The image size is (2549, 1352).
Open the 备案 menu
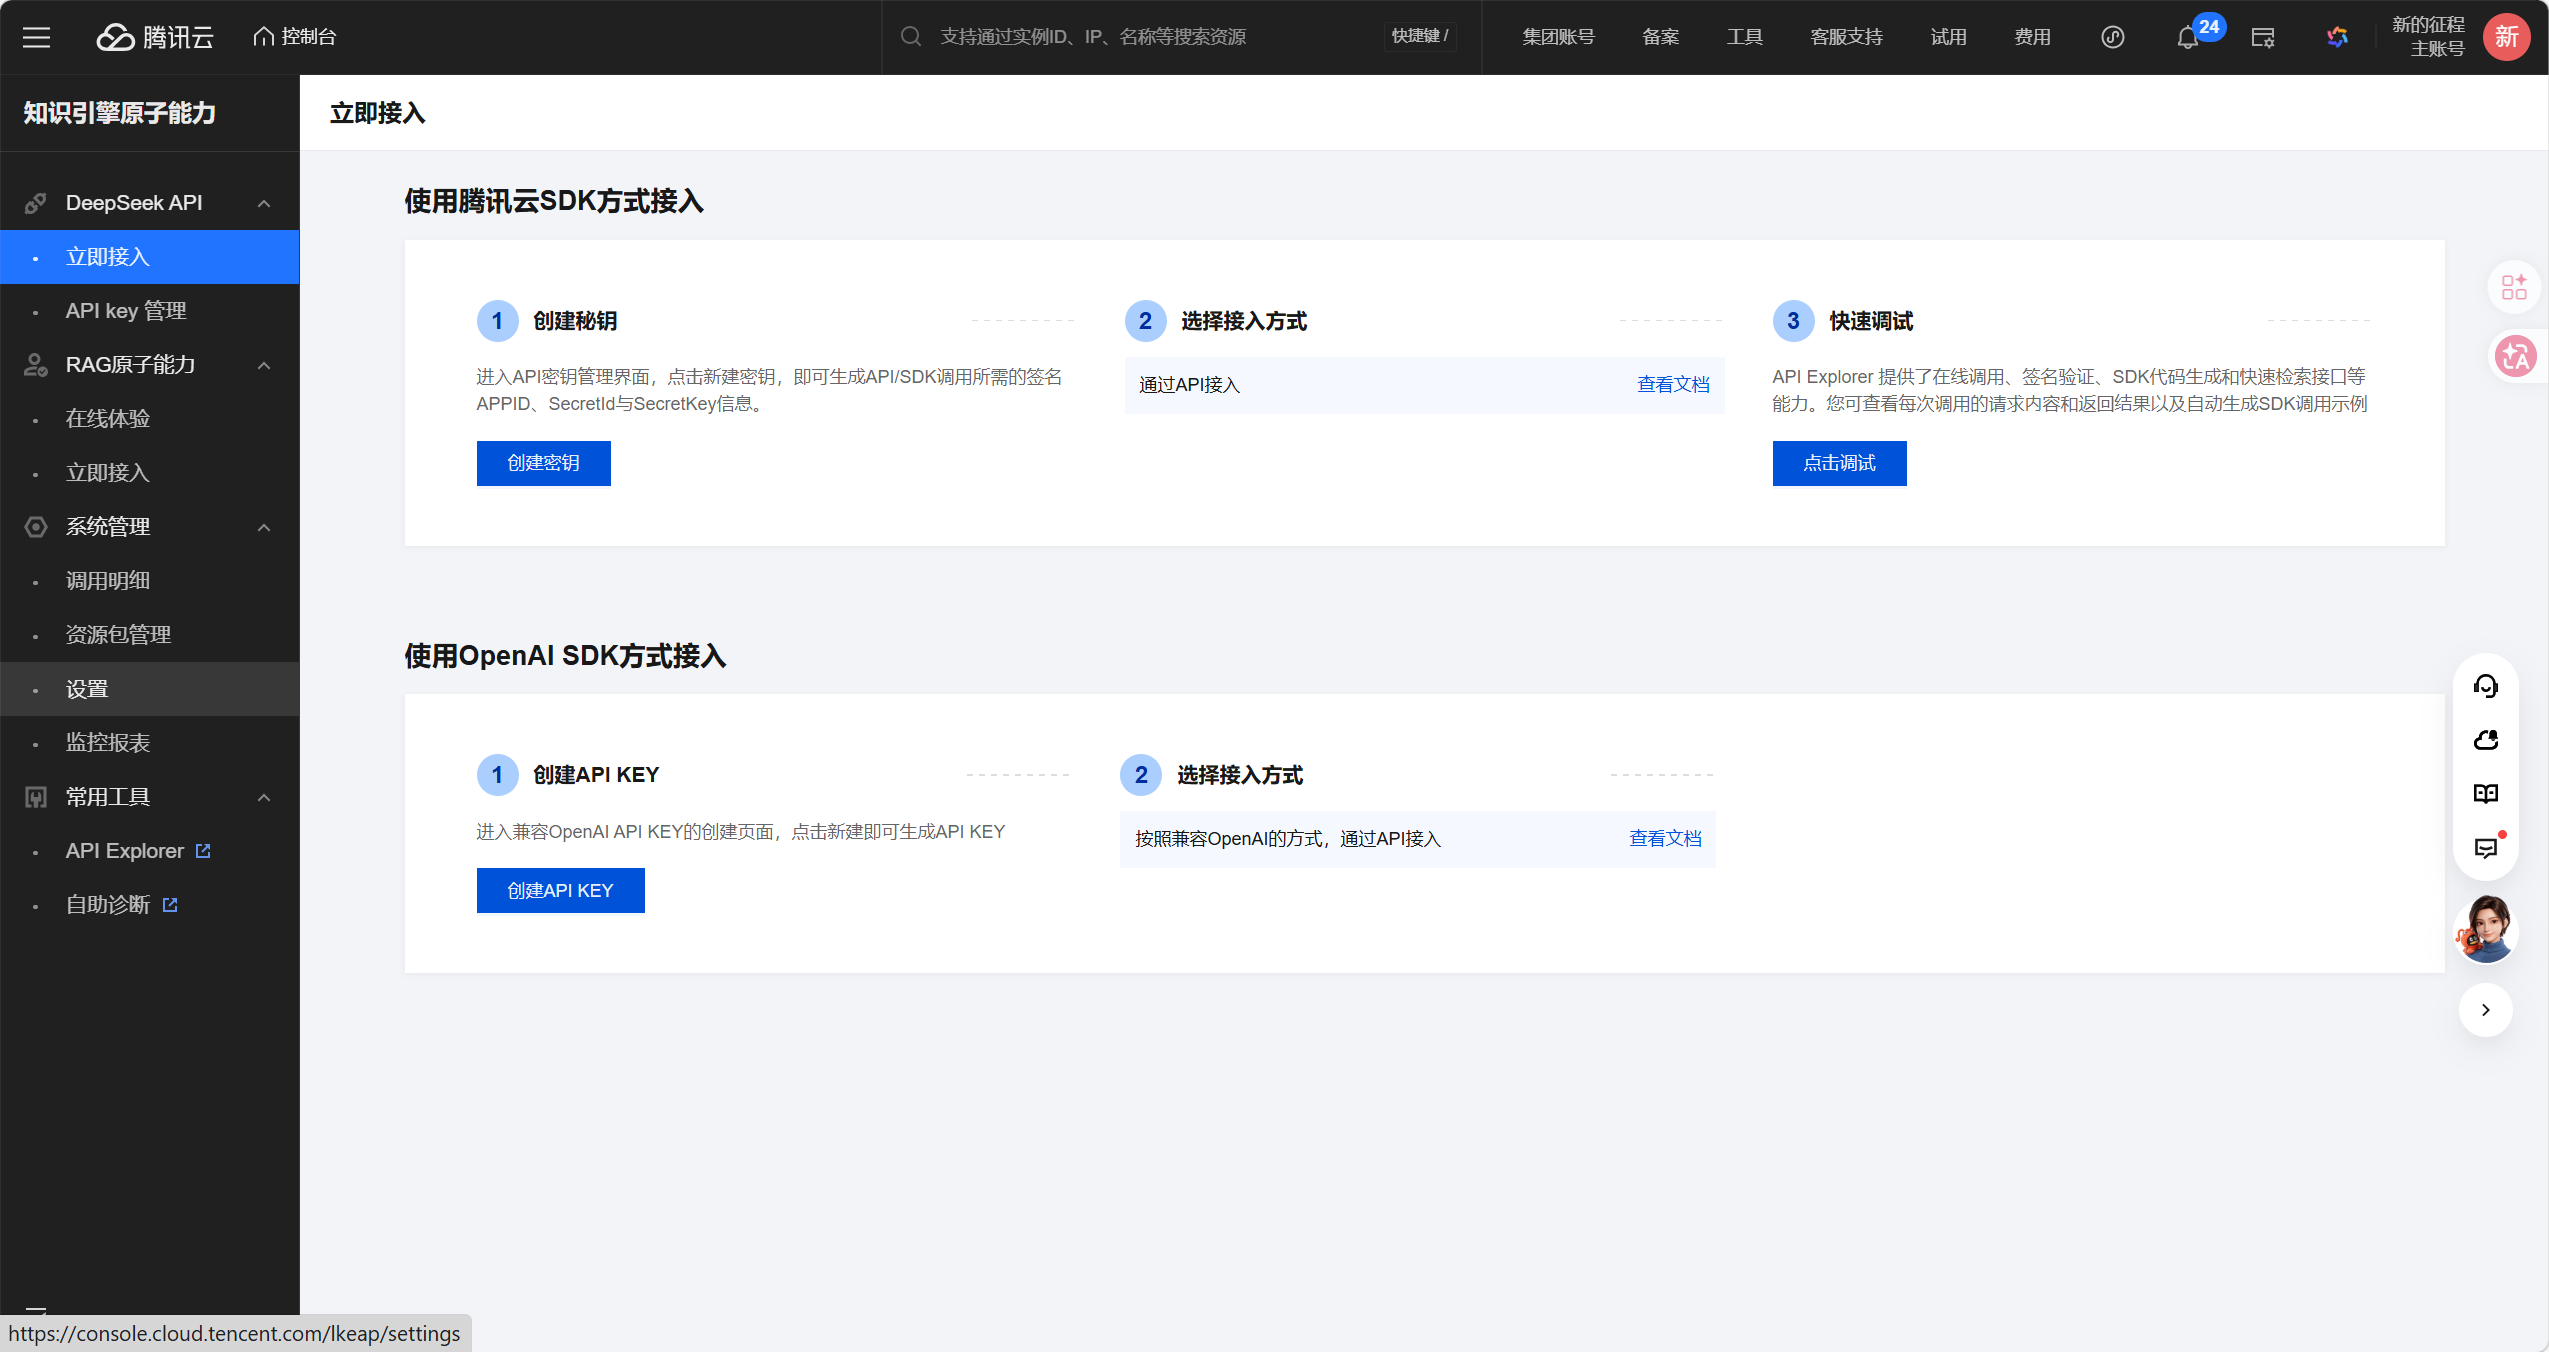(x=1660, y=37)
